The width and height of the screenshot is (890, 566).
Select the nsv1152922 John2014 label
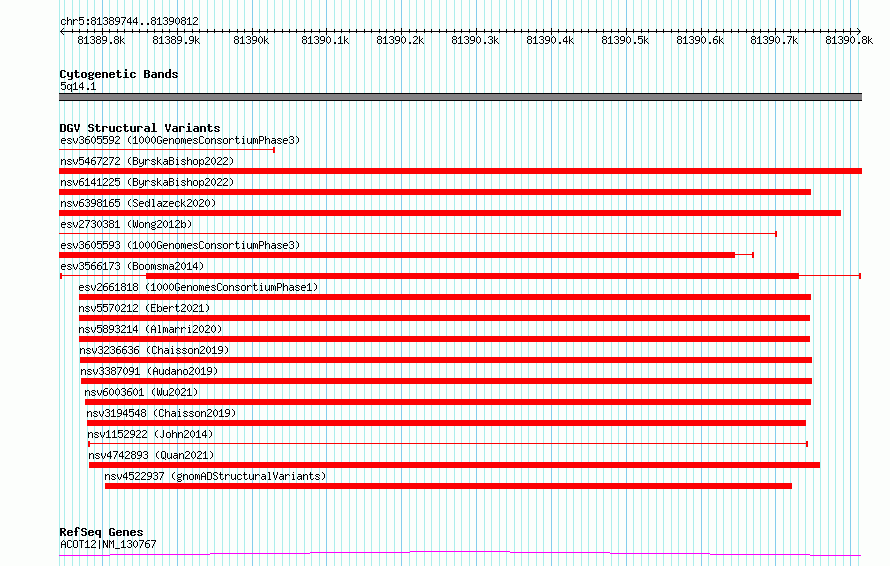tap(150, 434)
